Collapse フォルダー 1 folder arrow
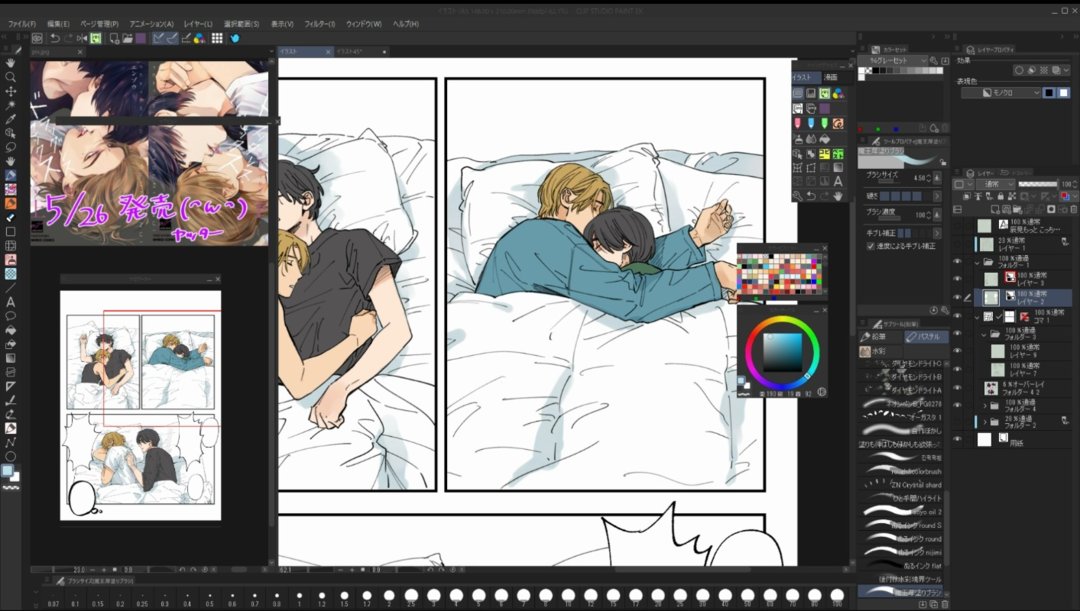 pyautogui.click(x=977, y=262)
